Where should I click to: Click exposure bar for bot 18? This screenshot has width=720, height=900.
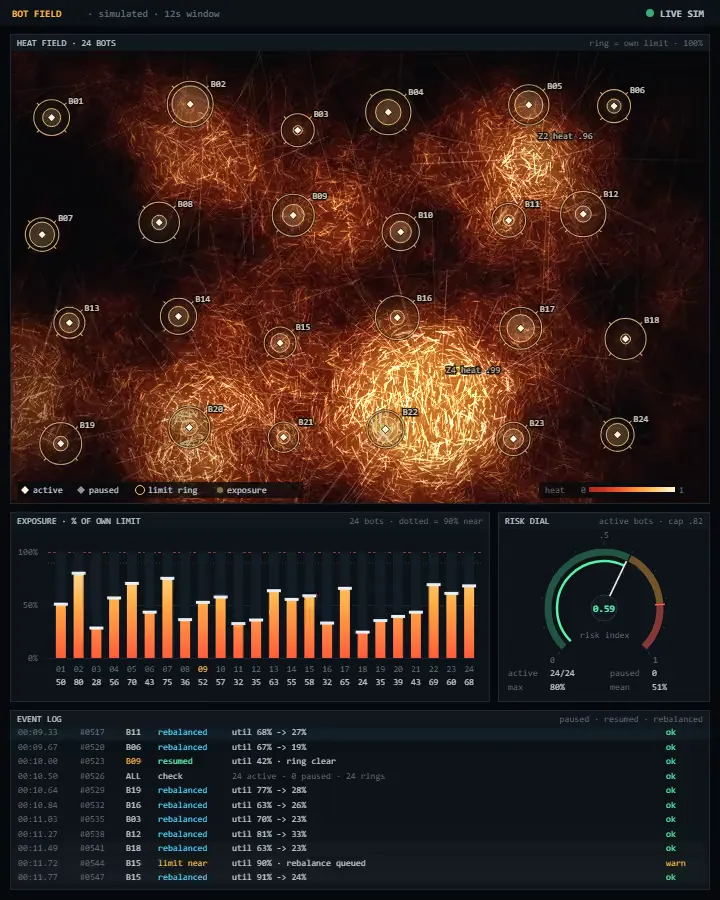coord(362,645)
